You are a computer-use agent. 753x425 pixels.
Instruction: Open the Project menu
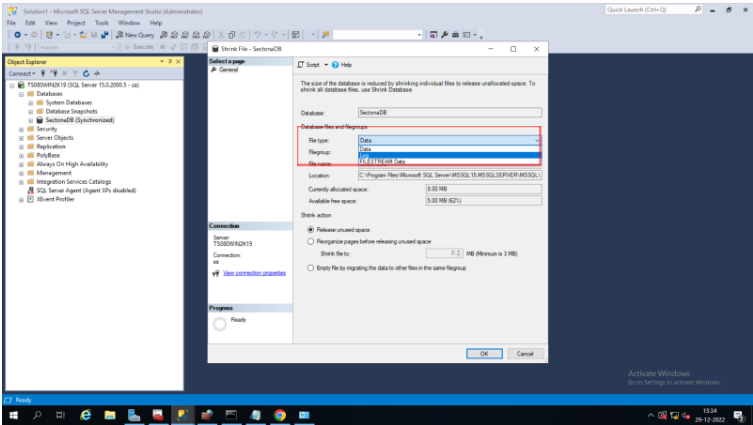pos(76,22)
